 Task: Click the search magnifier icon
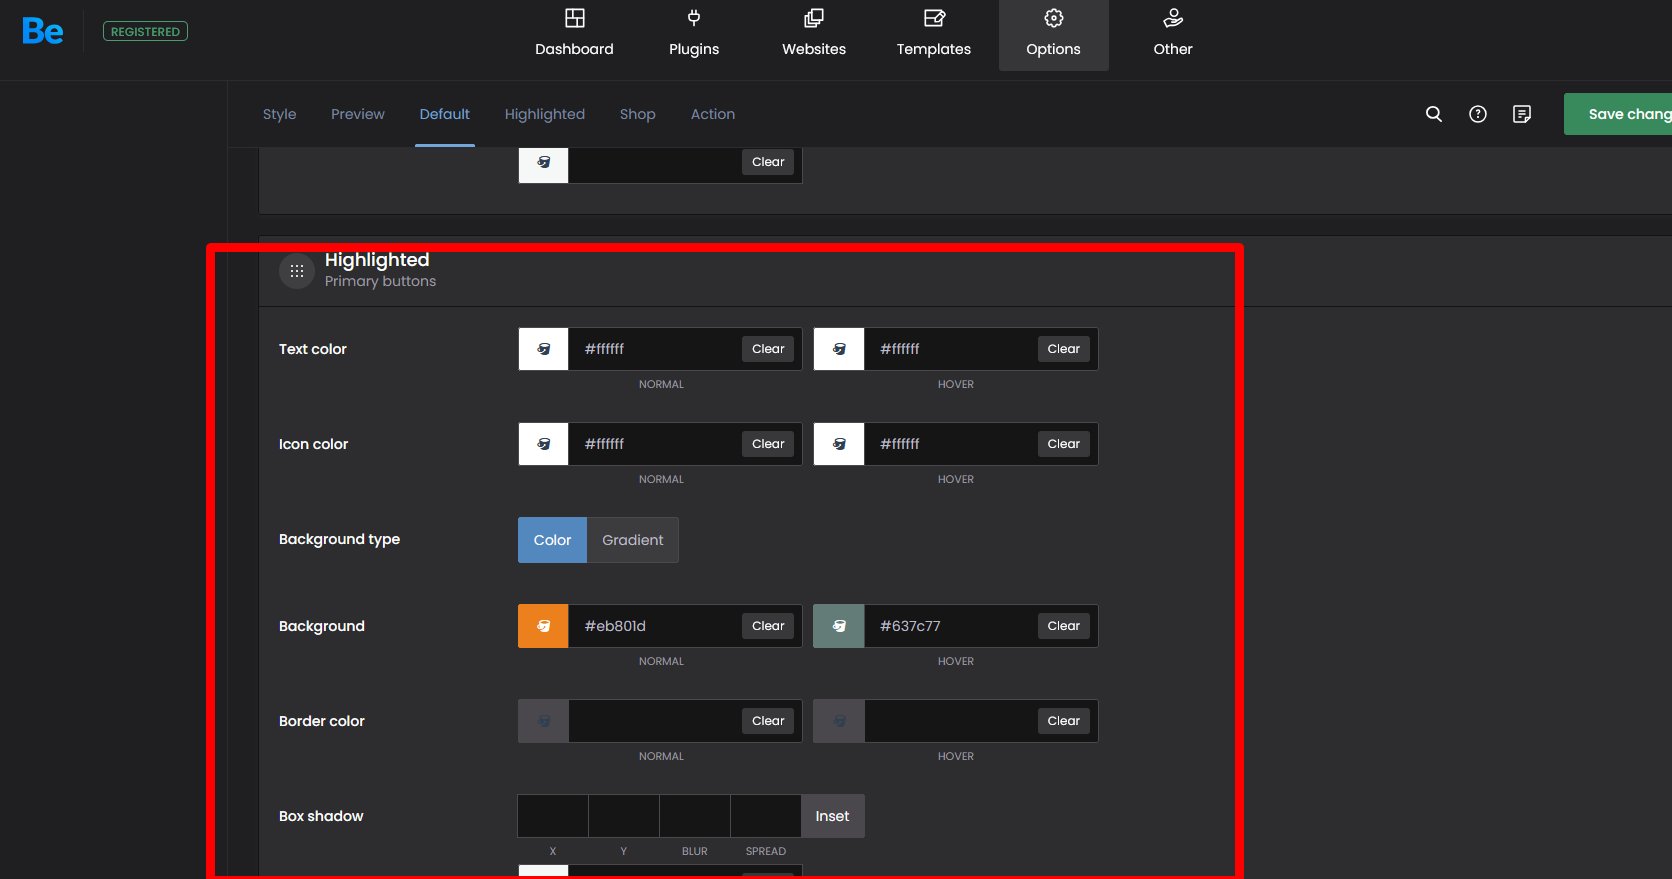tap(1433, 114)
